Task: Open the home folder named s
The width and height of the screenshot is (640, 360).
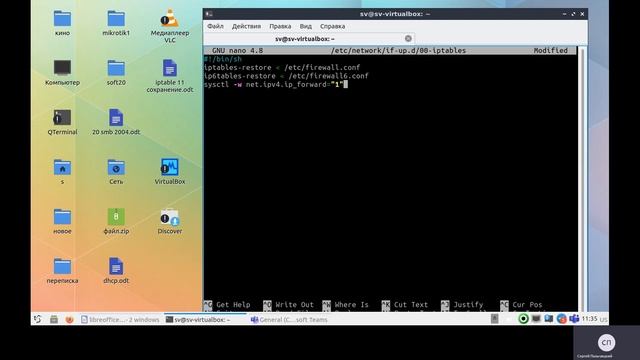Action: click(62, 167)
